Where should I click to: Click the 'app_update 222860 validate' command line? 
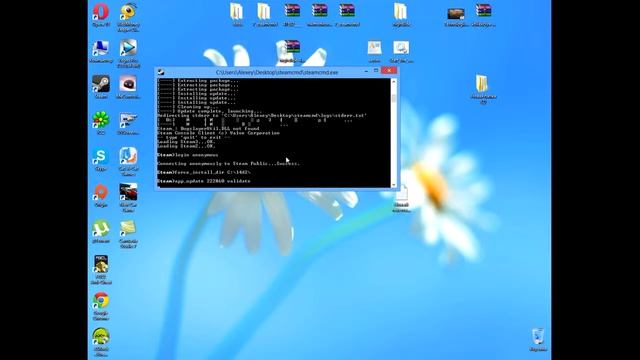[x=204, y=181]
